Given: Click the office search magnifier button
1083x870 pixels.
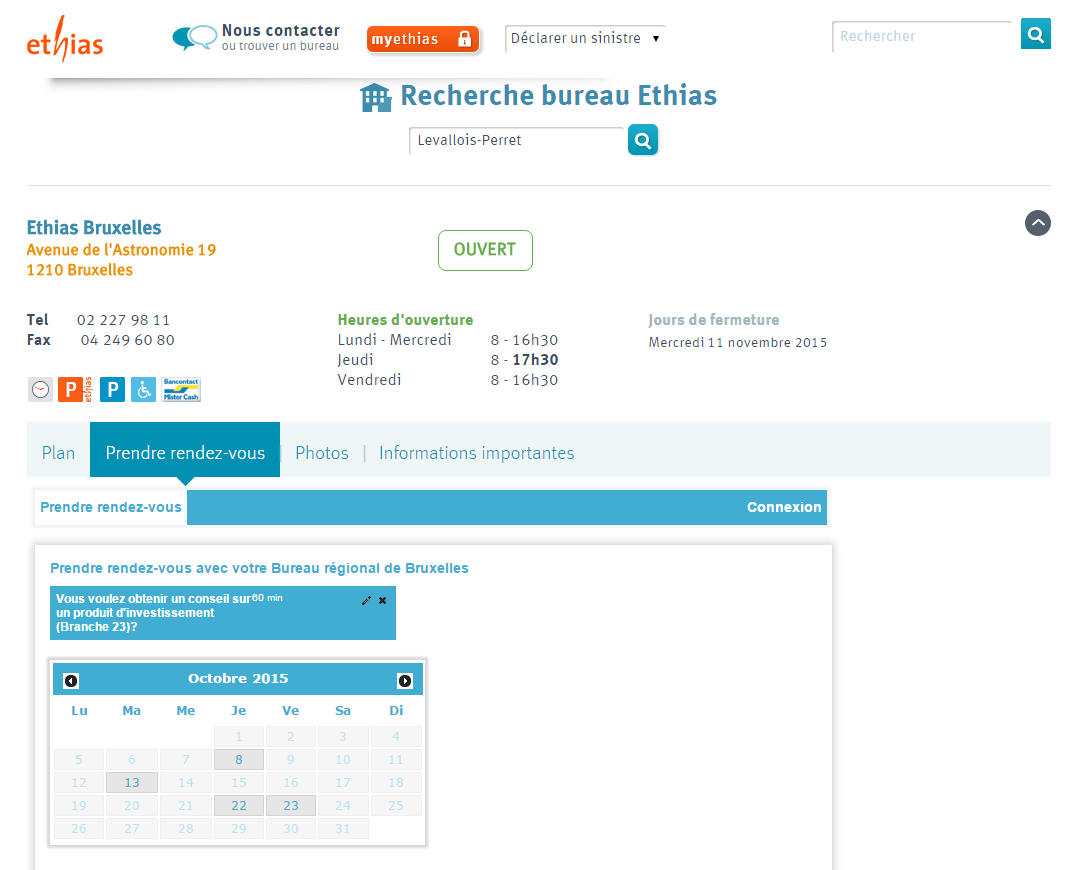Looking at the screenshot, I should (x=642, y=140).
